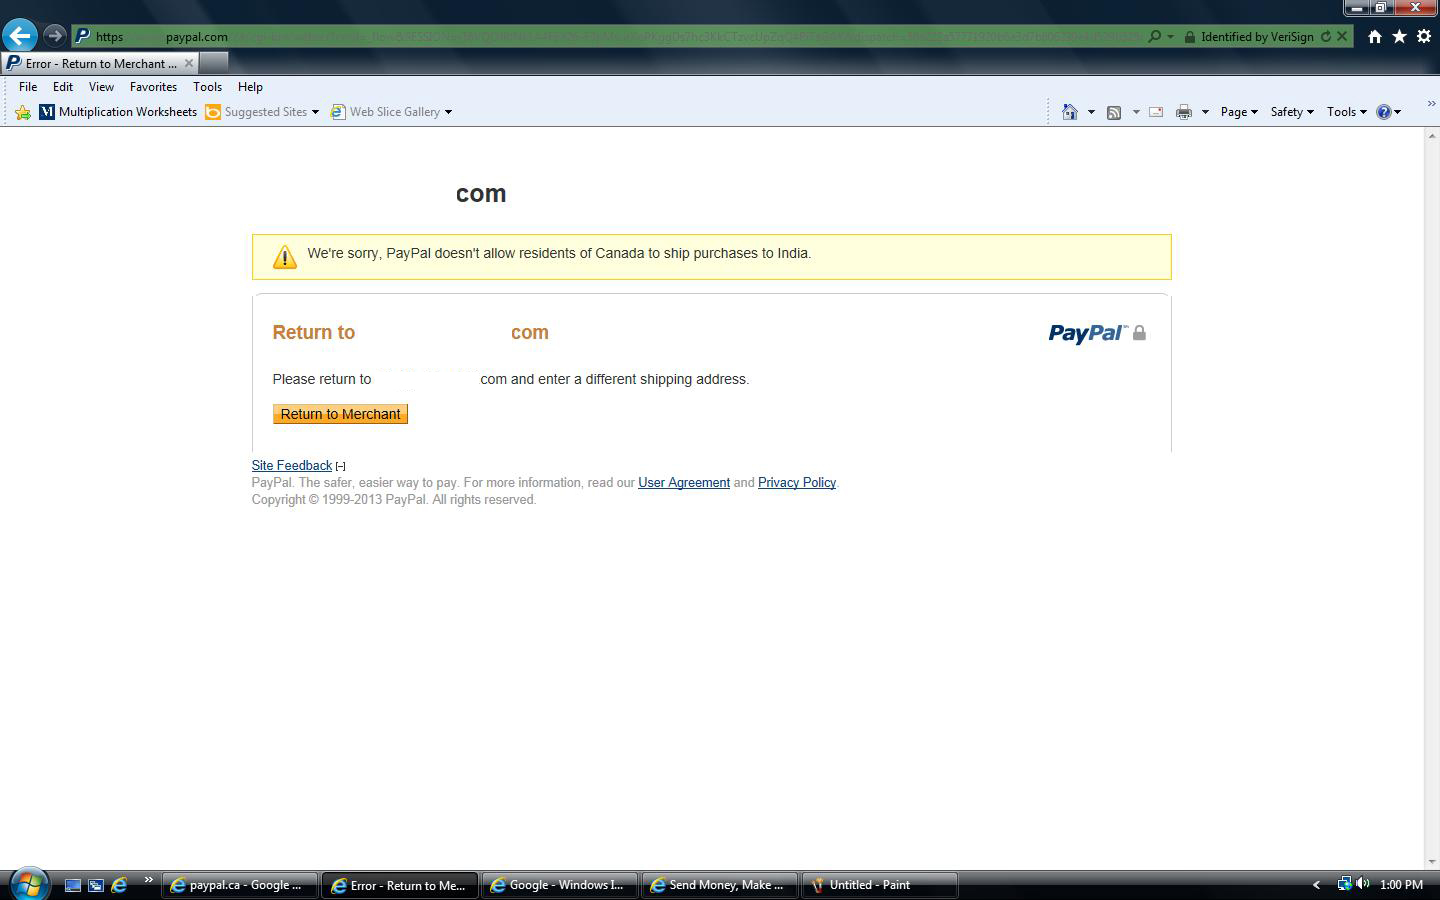This screenshot has height=900, width=1440.
Task: Collapse the Site Feedback [-] toggle
Action: [x=341, y=466]
